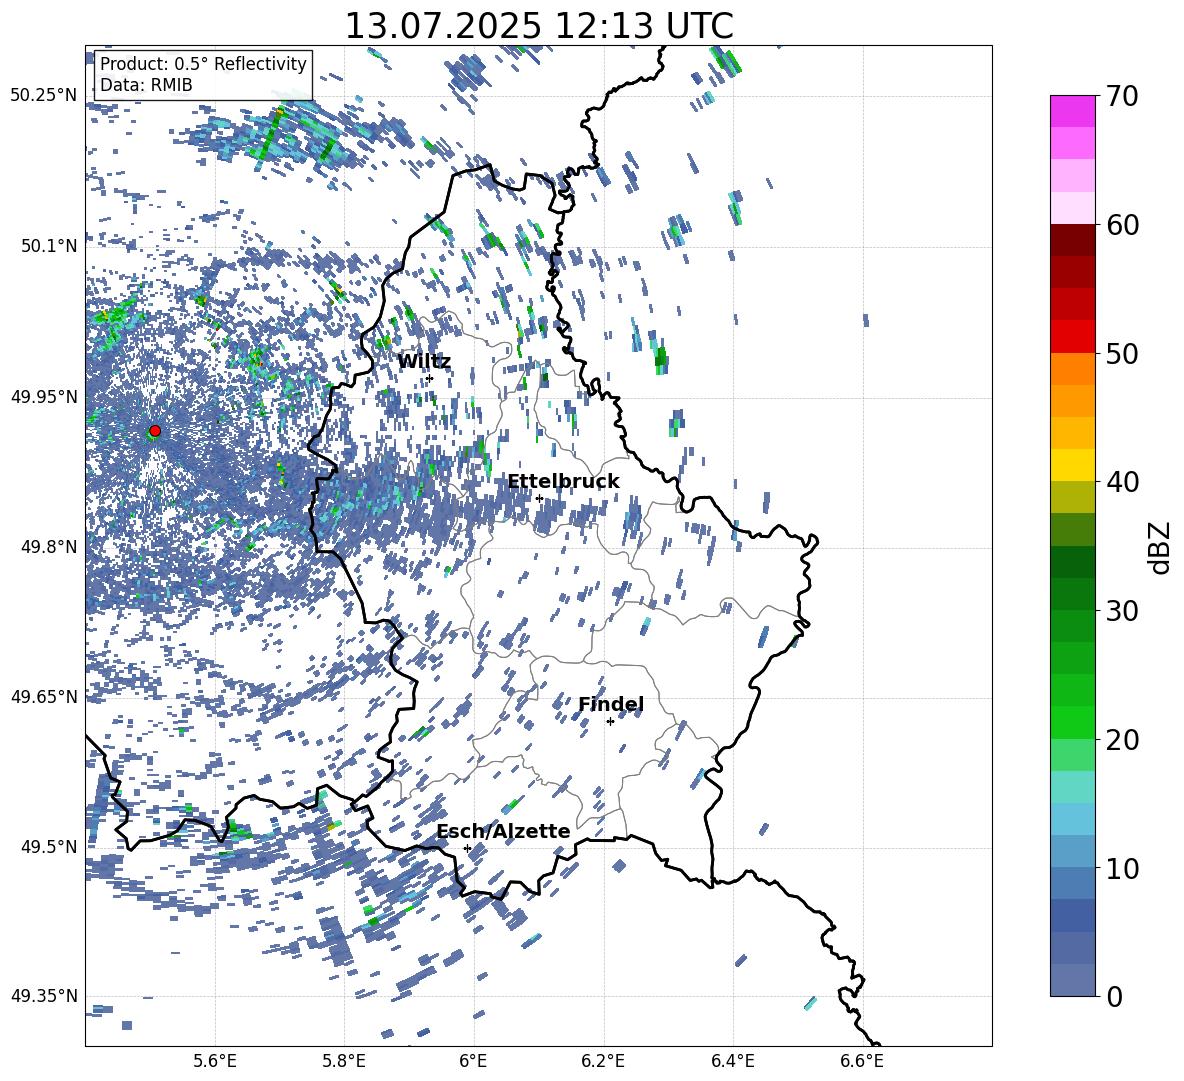Click the 60 colorbar tick value
1184x1081 pixels.
pyautogui.click(x=1122, y=225)
